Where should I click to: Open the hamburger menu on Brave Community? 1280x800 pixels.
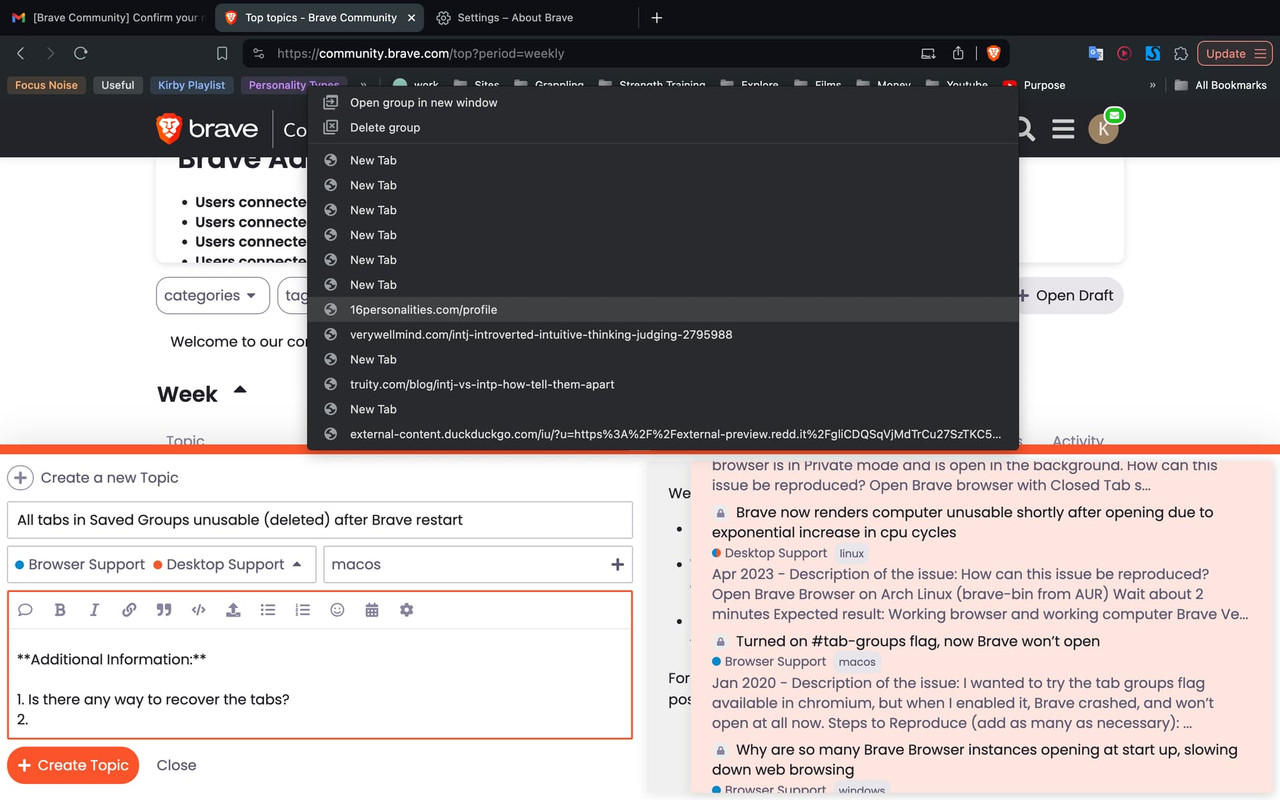pos(1063,128)
